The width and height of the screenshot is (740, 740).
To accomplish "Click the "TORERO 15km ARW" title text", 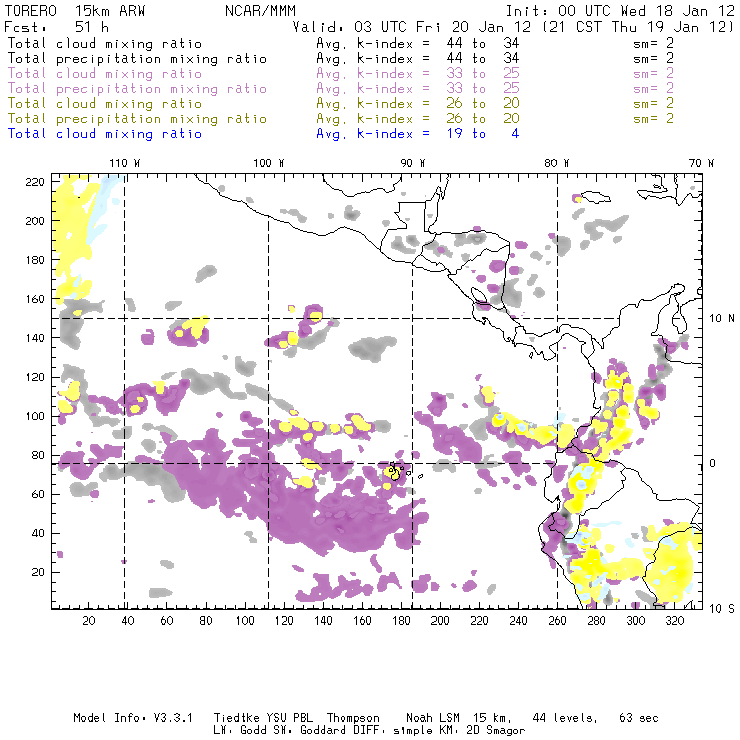I will (75, 11).
